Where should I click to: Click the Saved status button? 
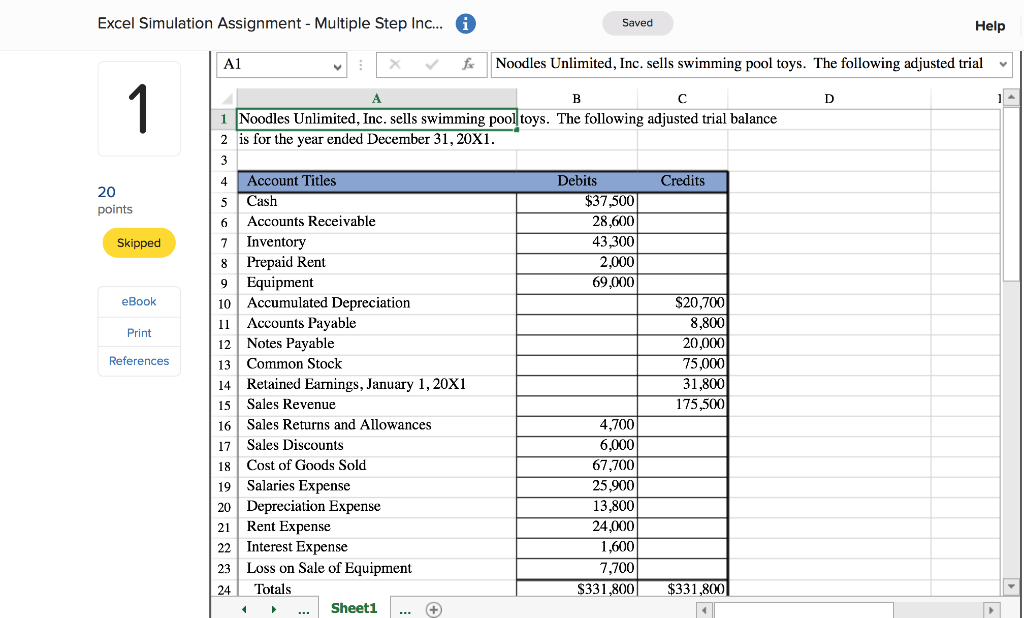pyautogui.click(x=637, y=23)
